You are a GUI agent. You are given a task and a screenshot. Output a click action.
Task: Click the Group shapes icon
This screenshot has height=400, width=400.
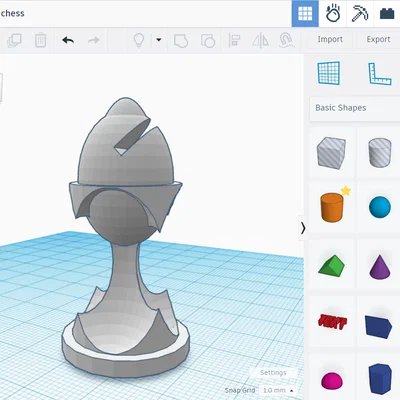181,41
